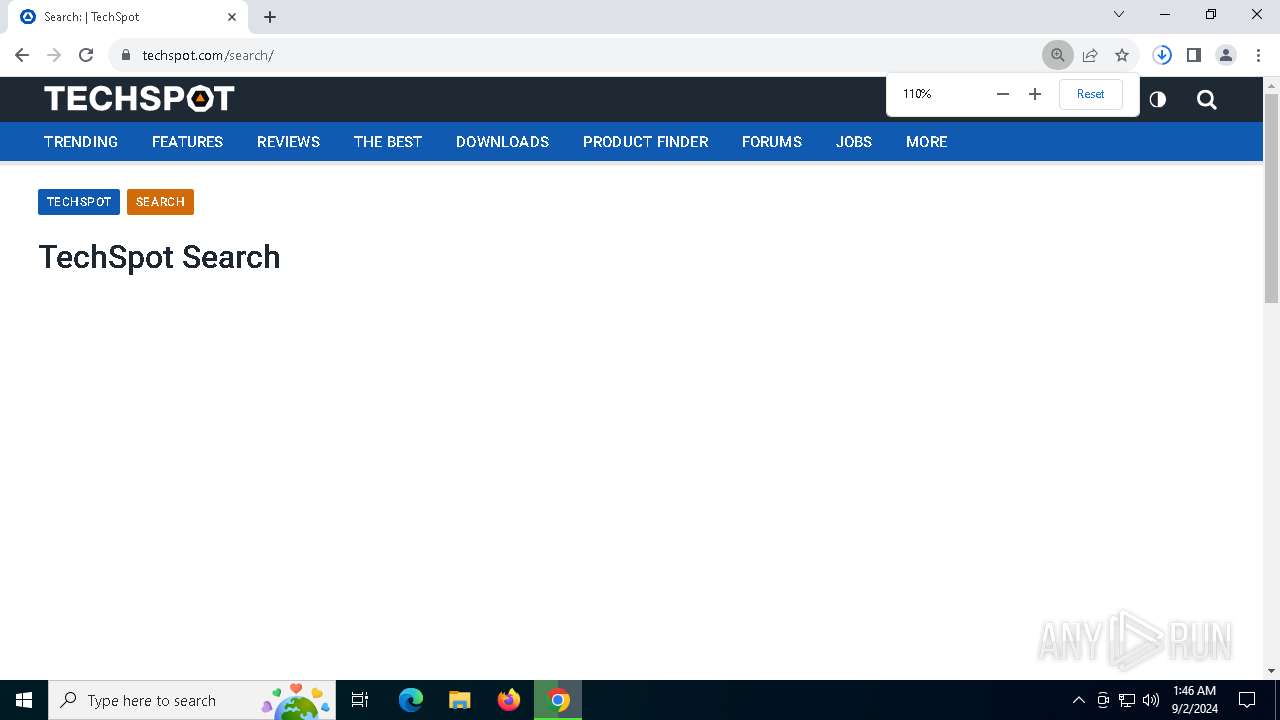This screenshot has width=1280, height=720.
Task: Reset the page zoom level
Action: 1090,94
